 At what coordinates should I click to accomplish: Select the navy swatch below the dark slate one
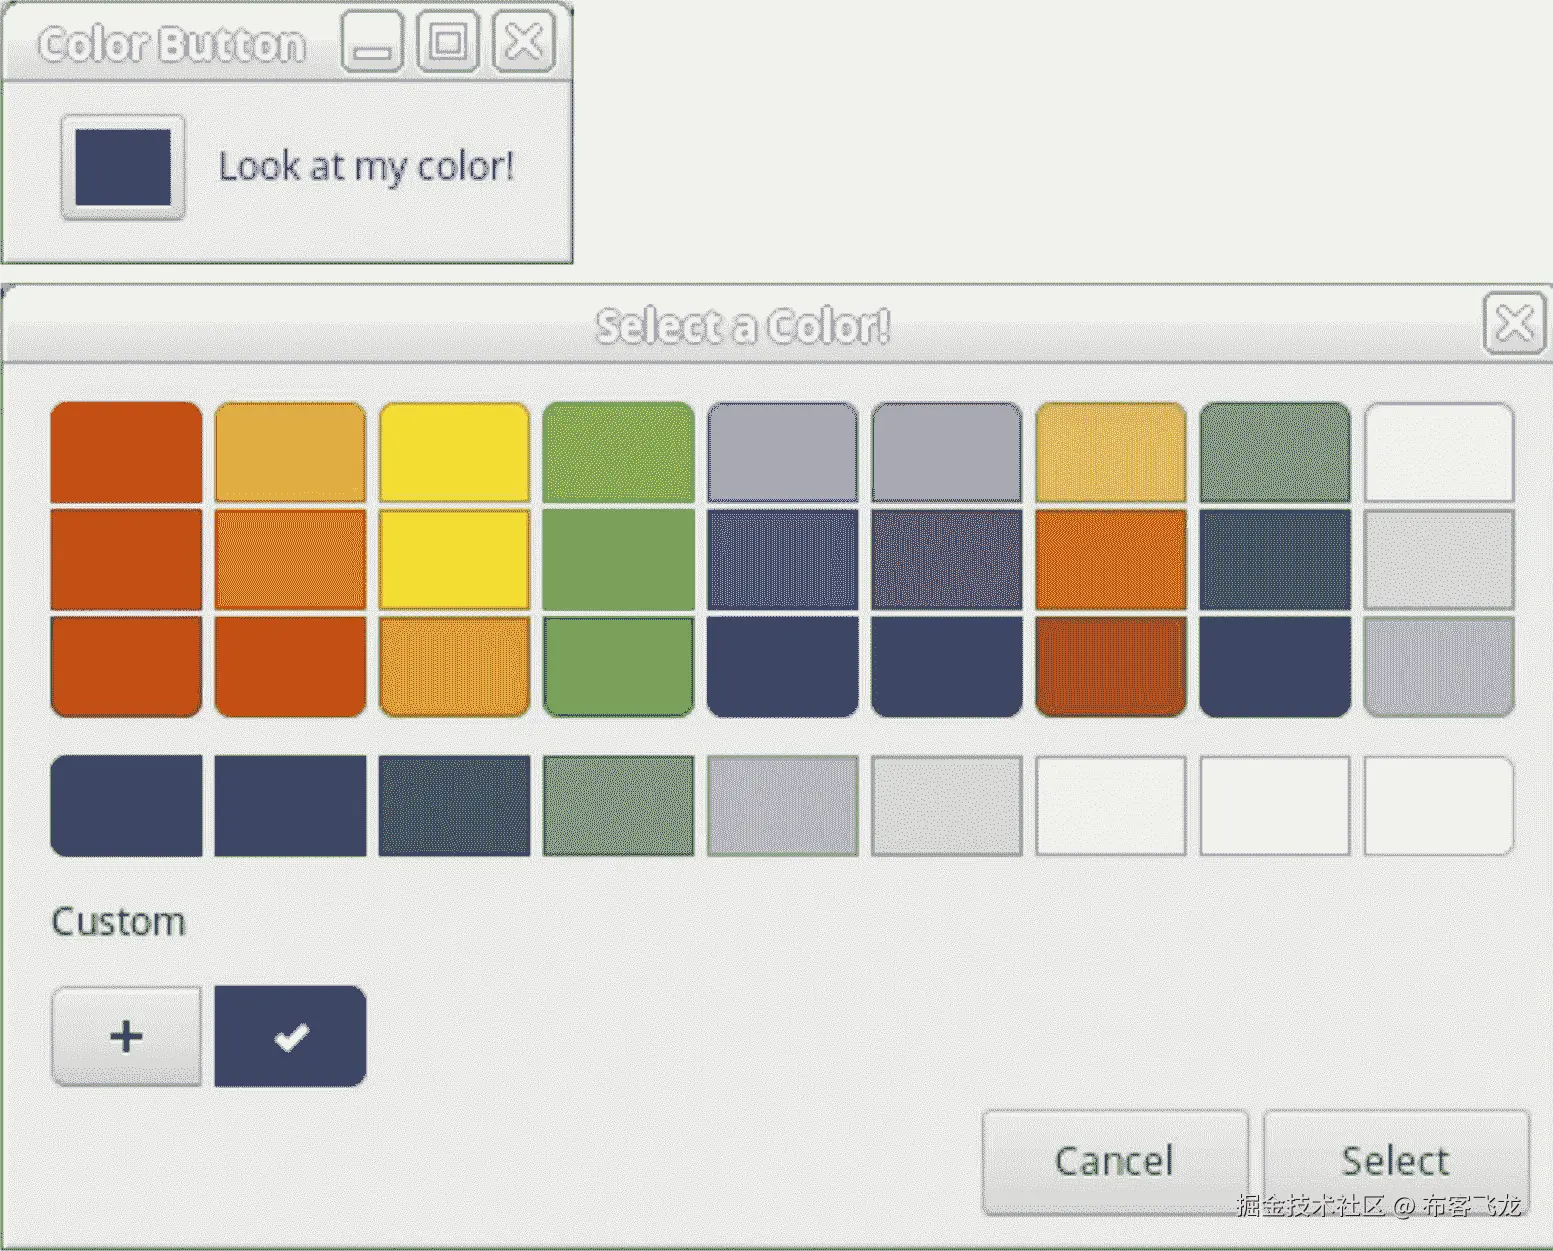[1275, 666]
